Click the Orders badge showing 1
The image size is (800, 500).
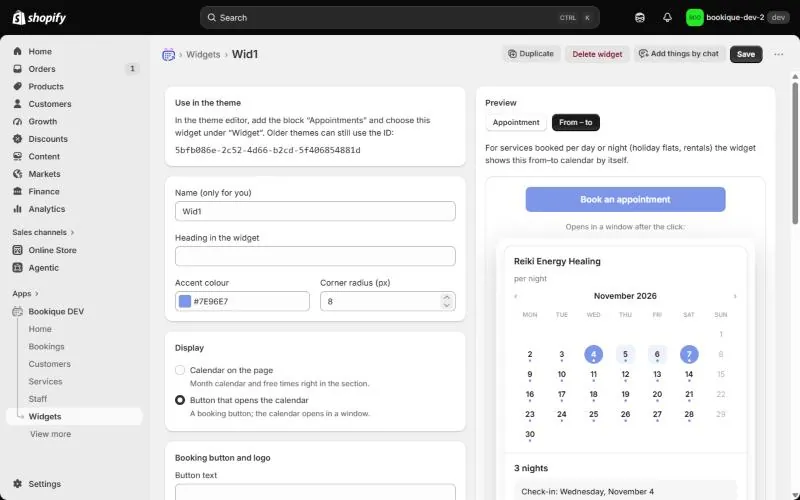[132, 68]
